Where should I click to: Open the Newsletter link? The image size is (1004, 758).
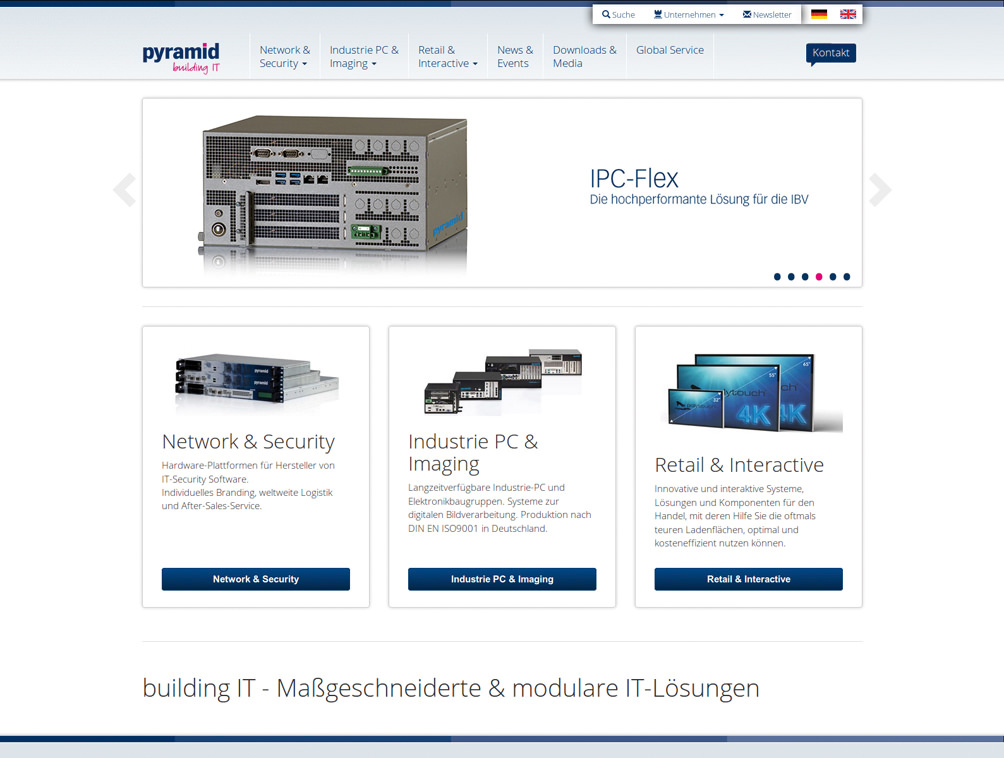point(767,15)
